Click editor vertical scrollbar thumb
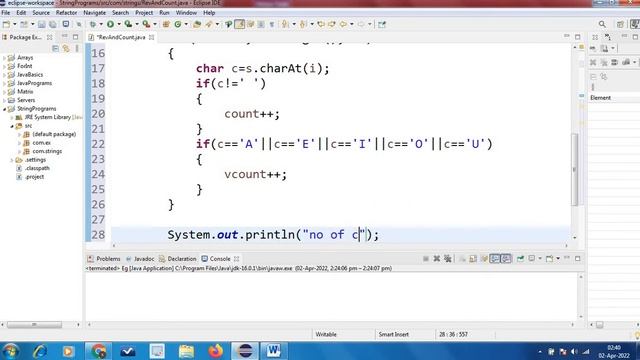The width and height of the screenshot is (640, 360). [x=574, y=169]
